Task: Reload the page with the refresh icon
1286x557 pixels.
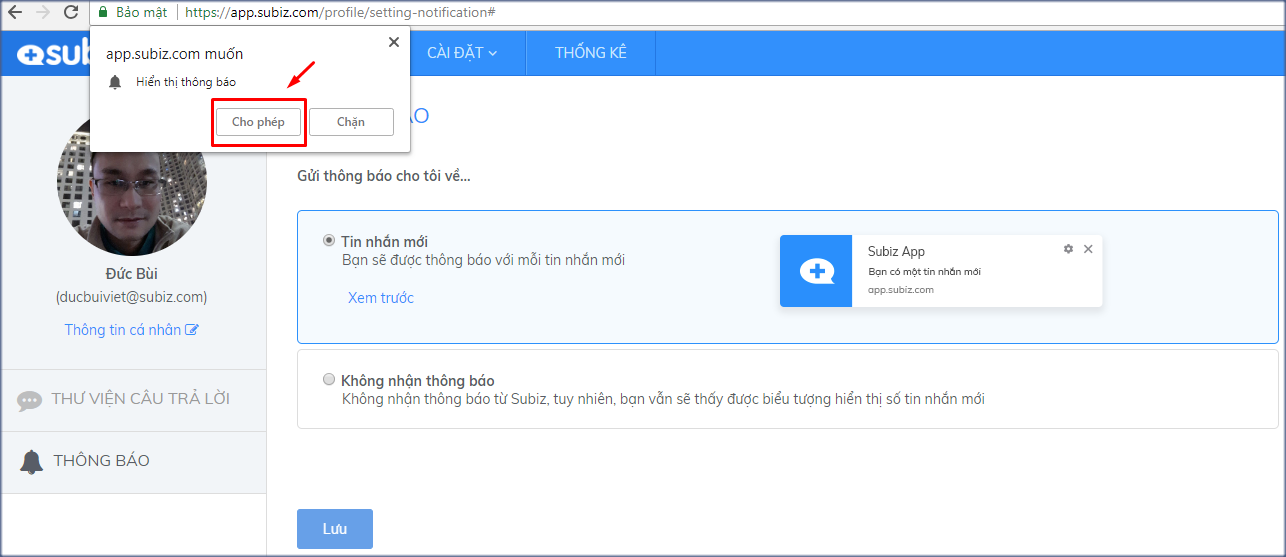Action: click(71, 13)
